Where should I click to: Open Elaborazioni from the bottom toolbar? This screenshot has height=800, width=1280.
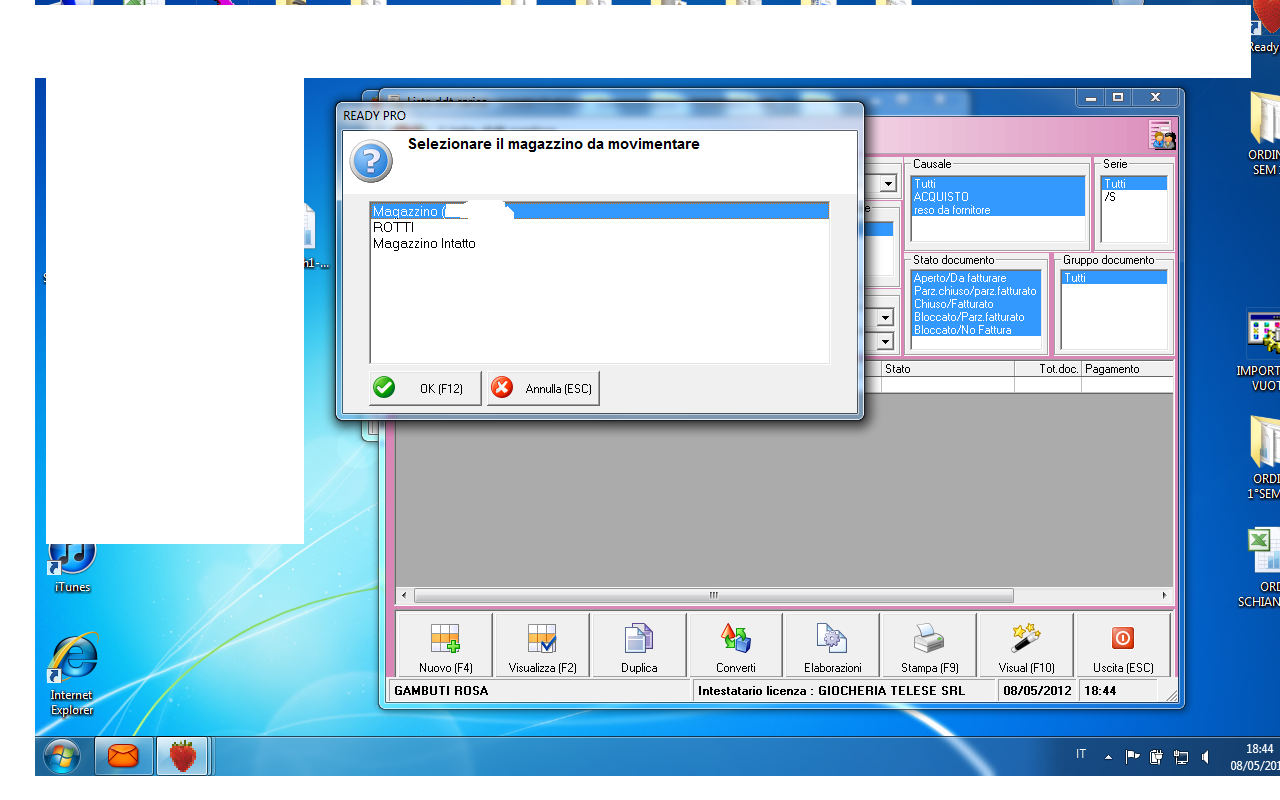(832, 645)
